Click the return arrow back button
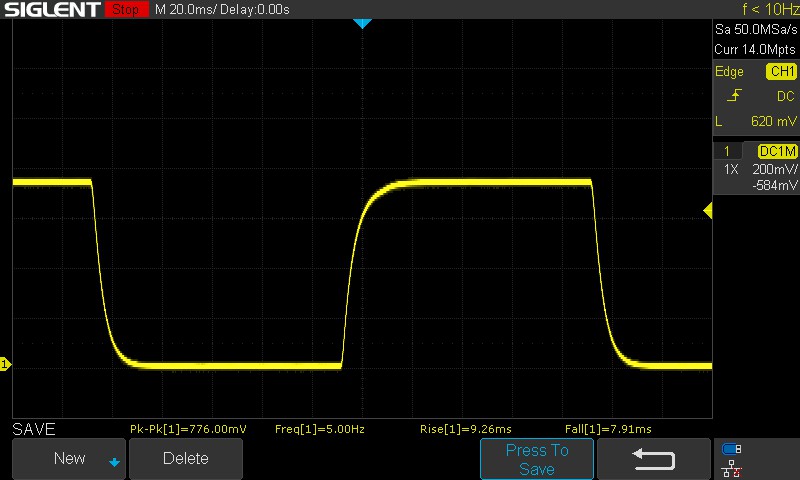This screenshot has width=800, height=480. point(654,459)
